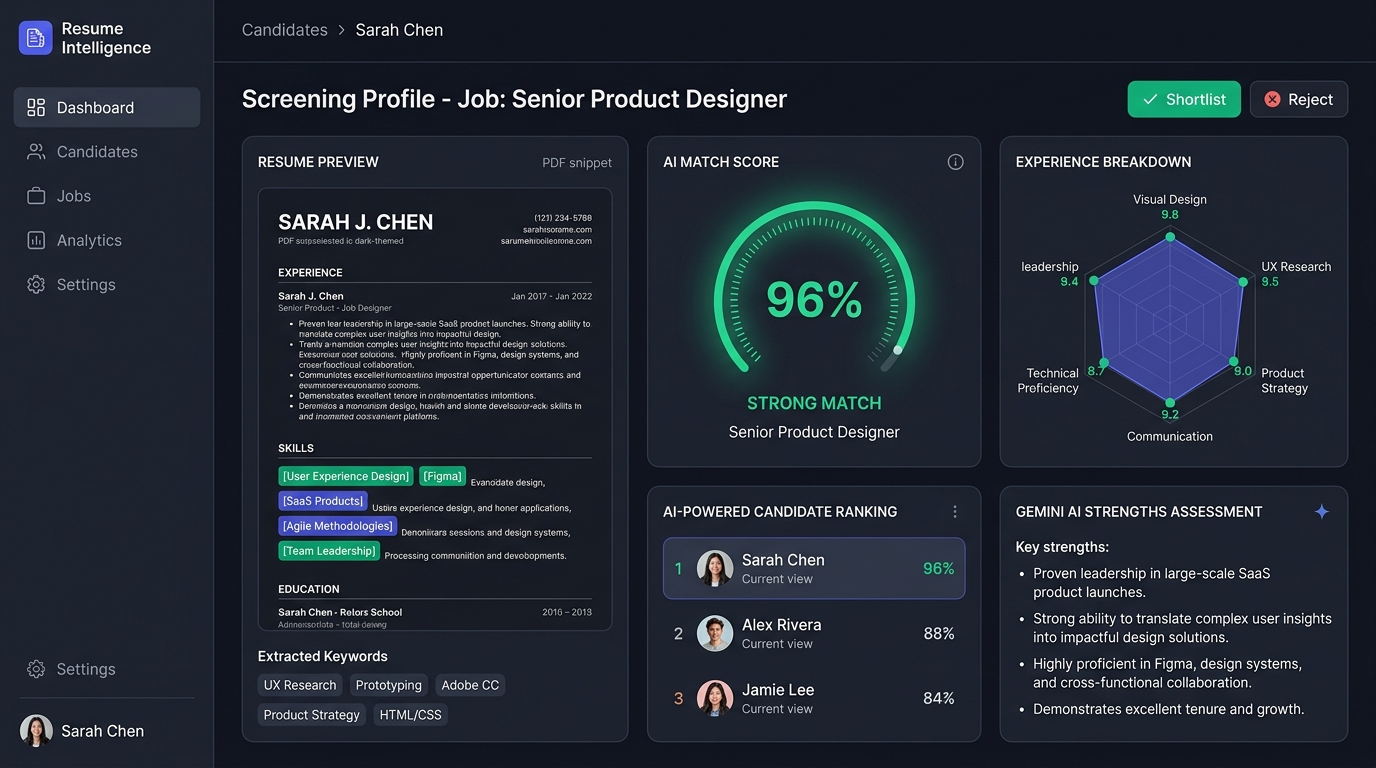This screenshot has width=1376, height=768.
Task: Click the 96% score in ranking row
Action: pos(939,569)
